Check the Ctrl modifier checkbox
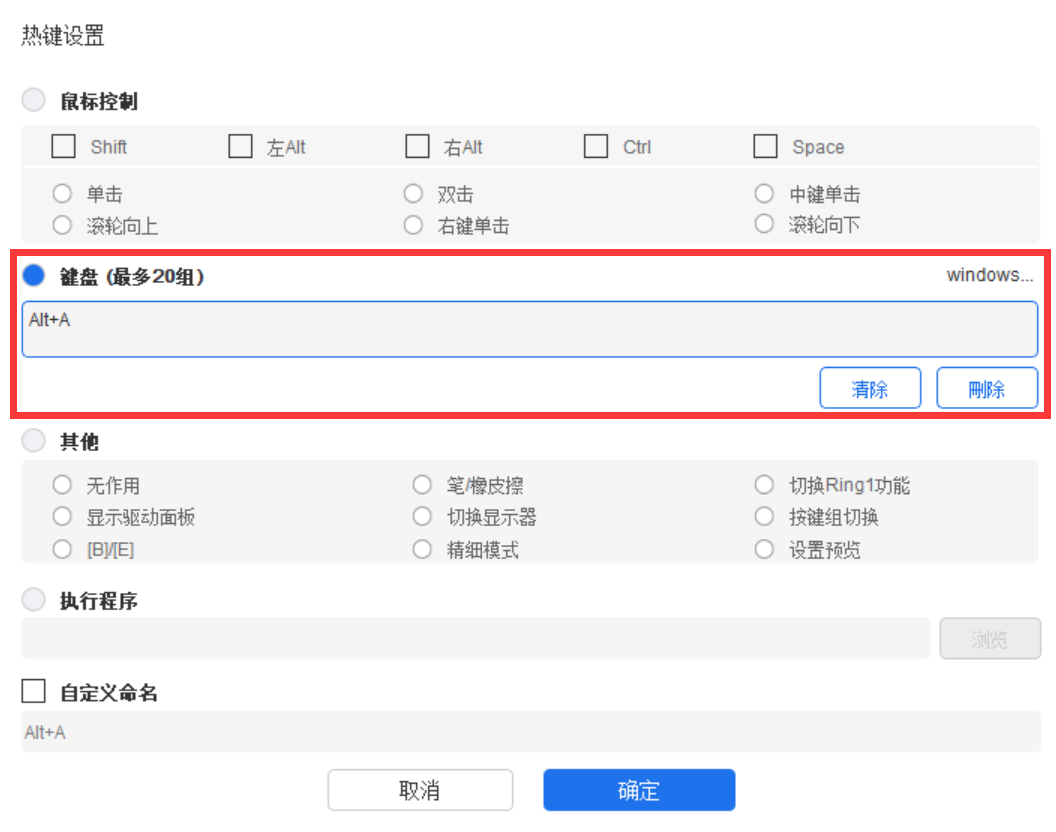 coord(596,146)
